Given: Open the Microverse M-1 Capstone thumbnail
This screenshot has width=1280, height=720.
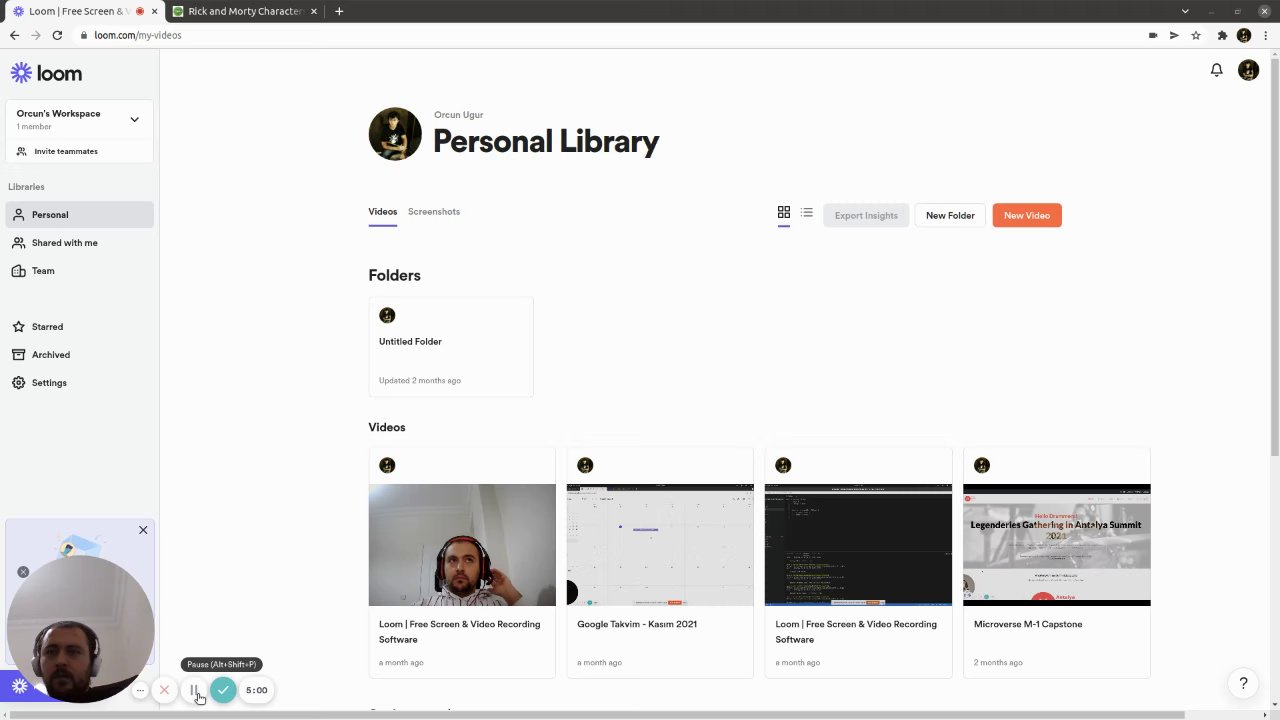Looking at the screenshot, I should (x=1056, y=545).
